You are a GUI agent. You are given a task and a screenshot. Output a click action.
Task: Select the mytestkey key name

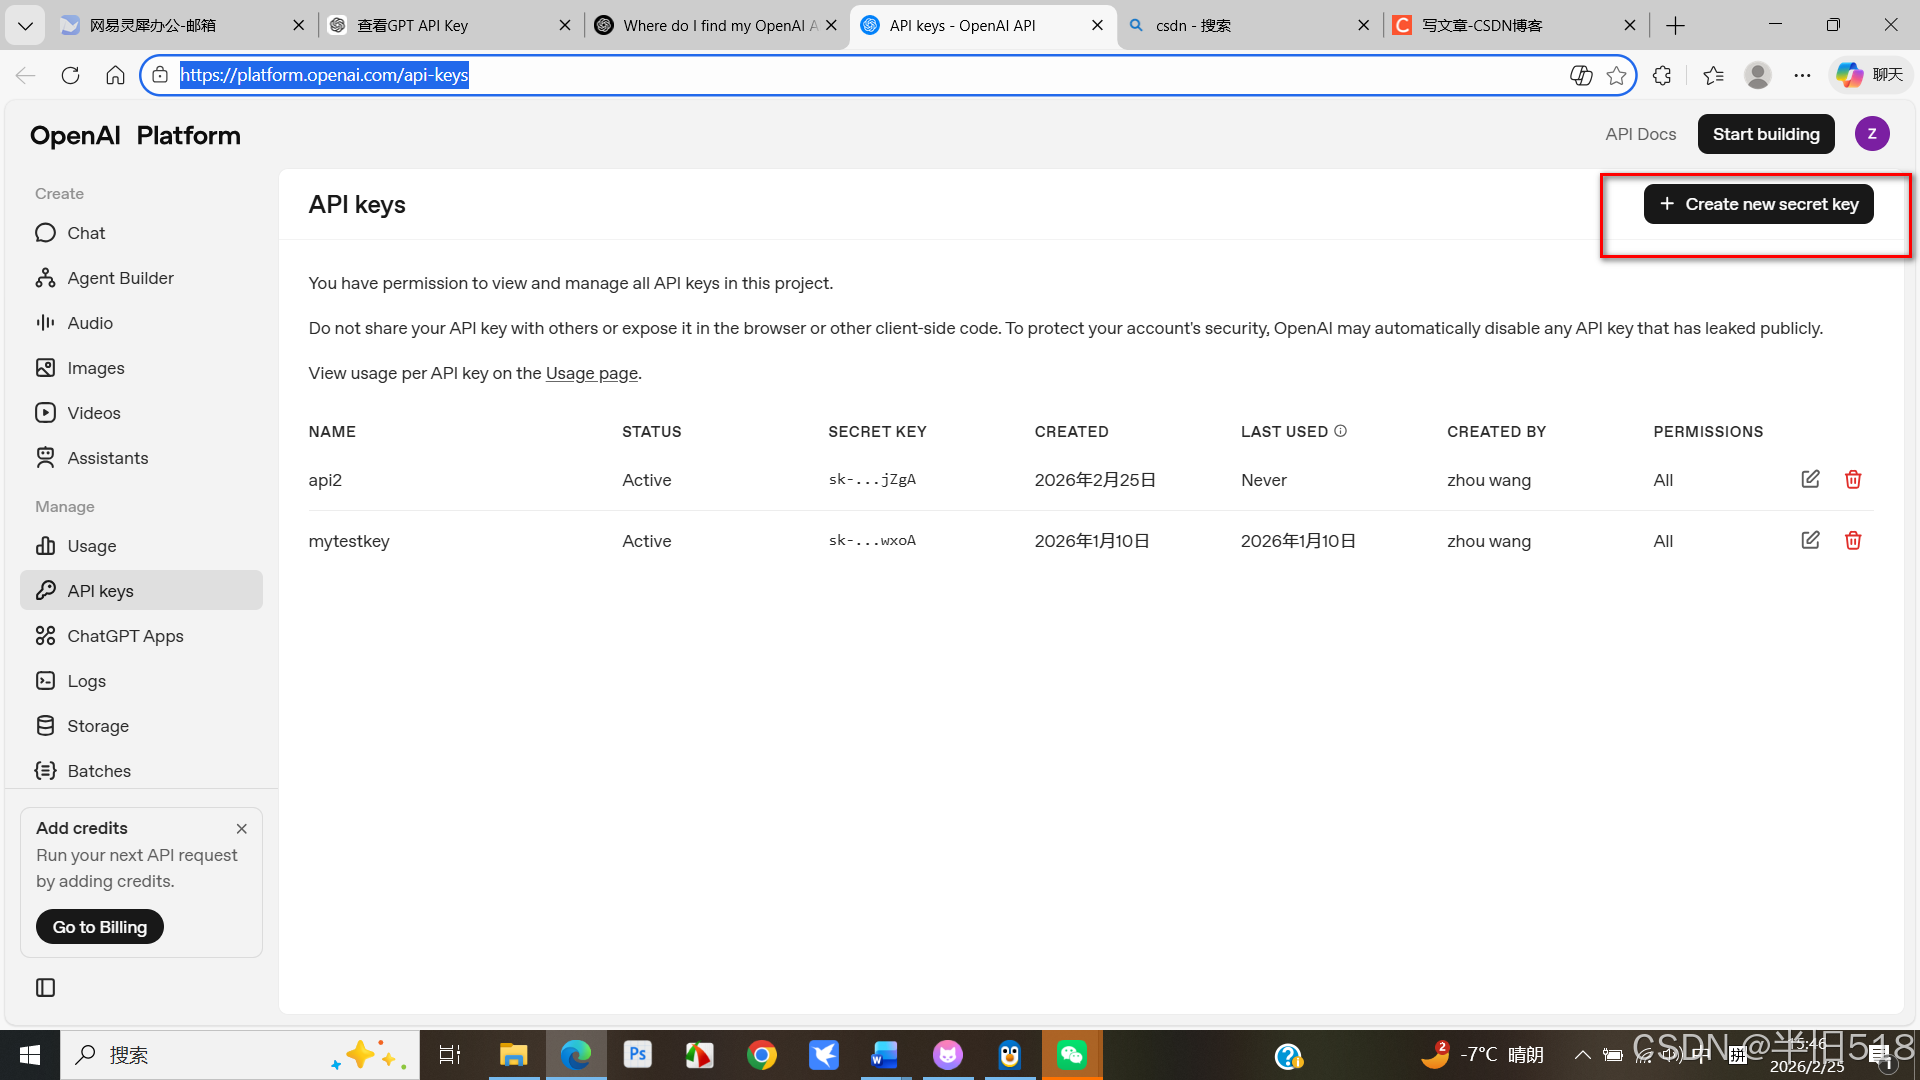tap(349, 541)
